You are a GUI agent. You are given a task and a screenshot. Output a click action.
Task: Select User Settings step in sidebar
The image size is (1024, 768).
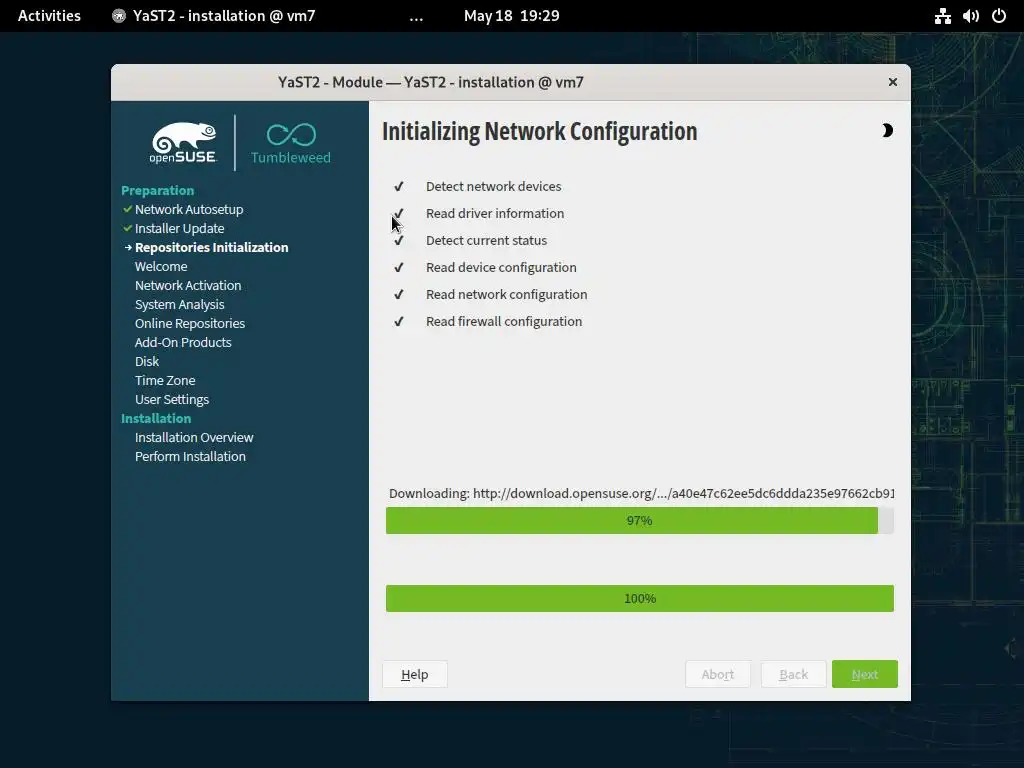[172, 399]
